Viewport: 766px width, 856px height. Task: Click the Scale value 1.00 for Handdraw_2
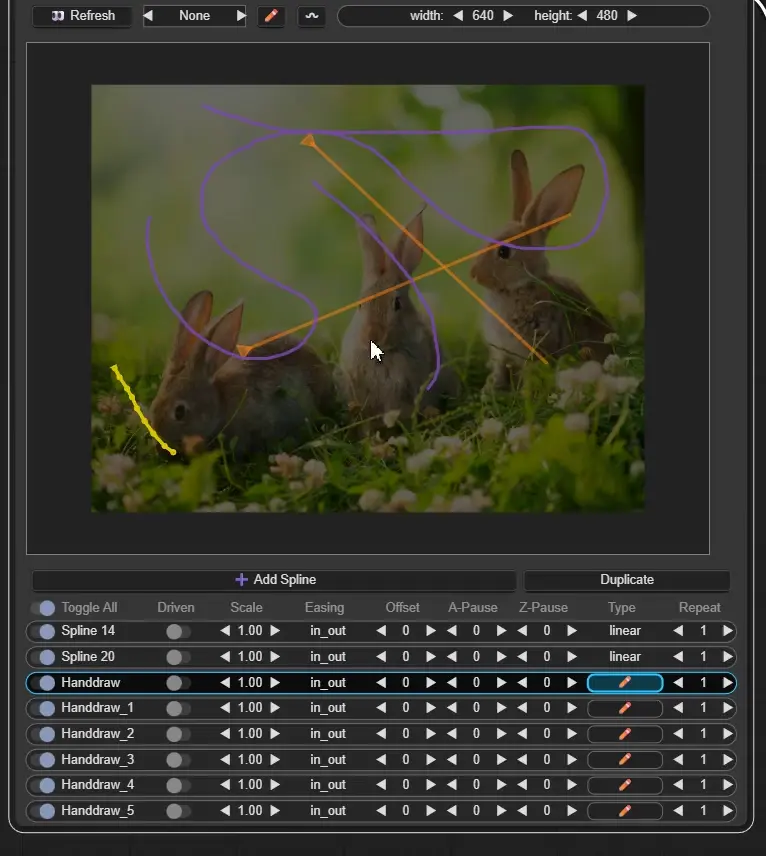coord(250,734)
